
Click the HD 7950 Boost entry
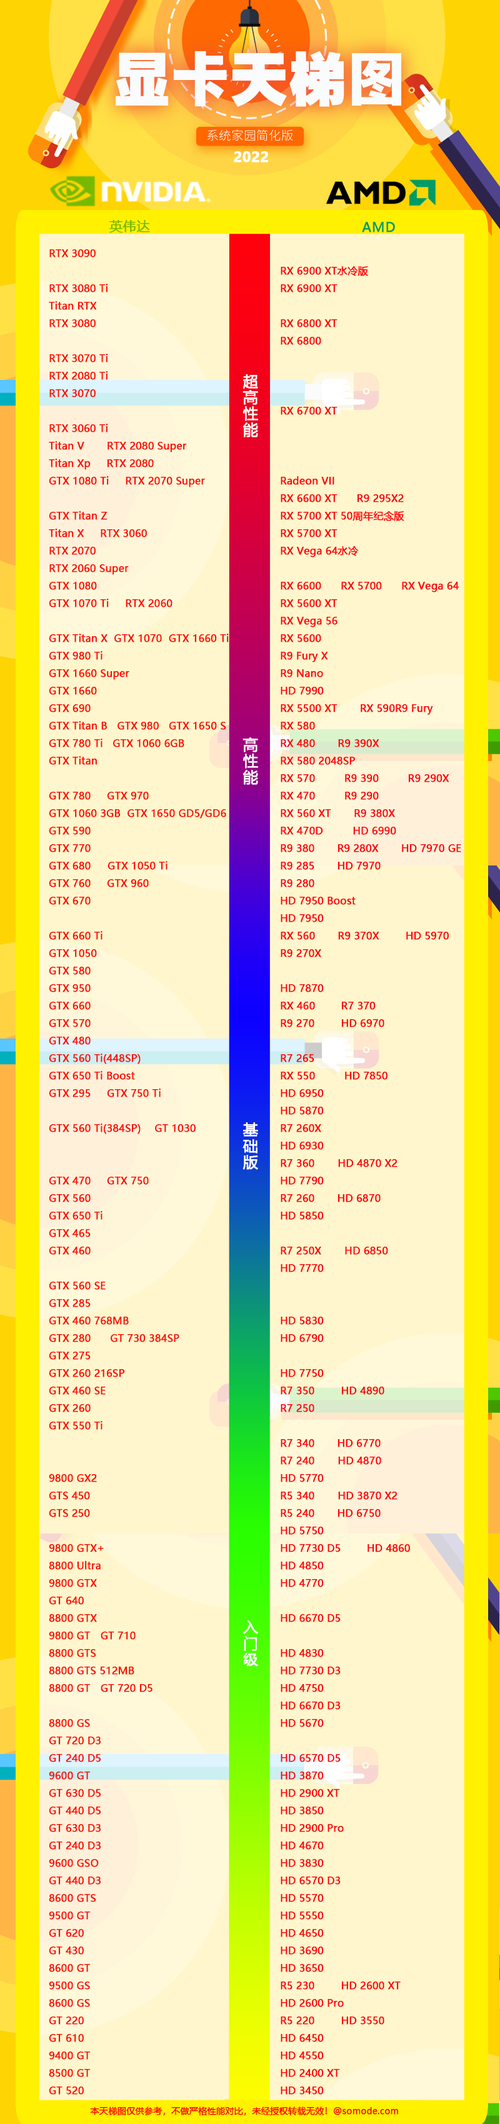[x=318, y=901]
